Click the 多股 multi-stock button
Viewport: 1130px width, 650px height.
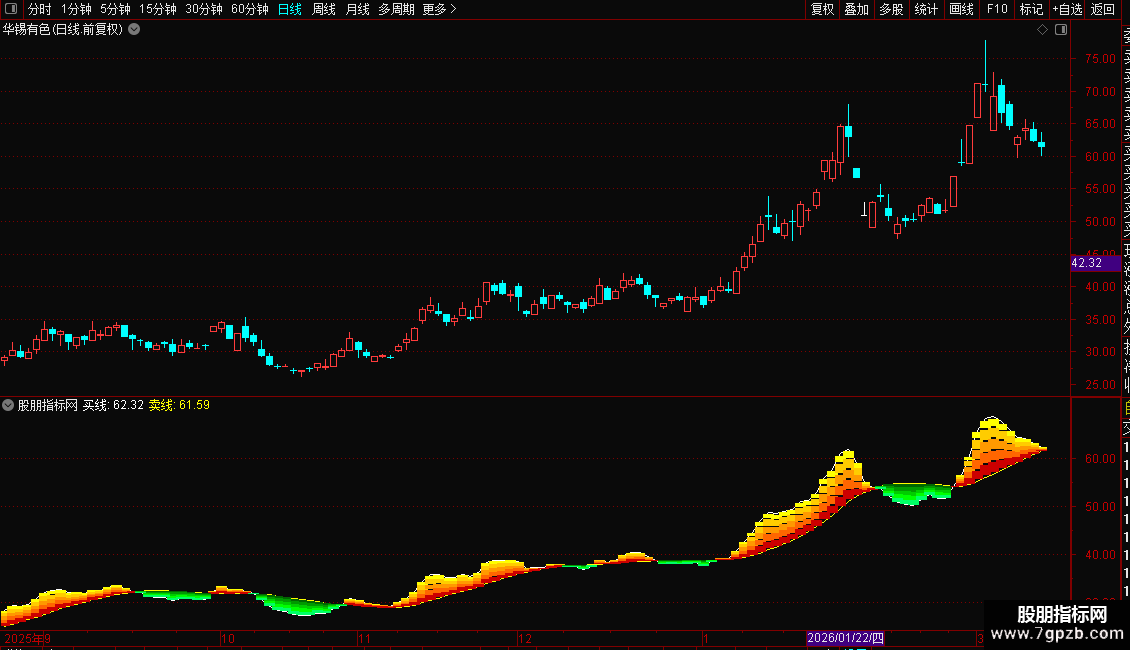click(891, 9)
